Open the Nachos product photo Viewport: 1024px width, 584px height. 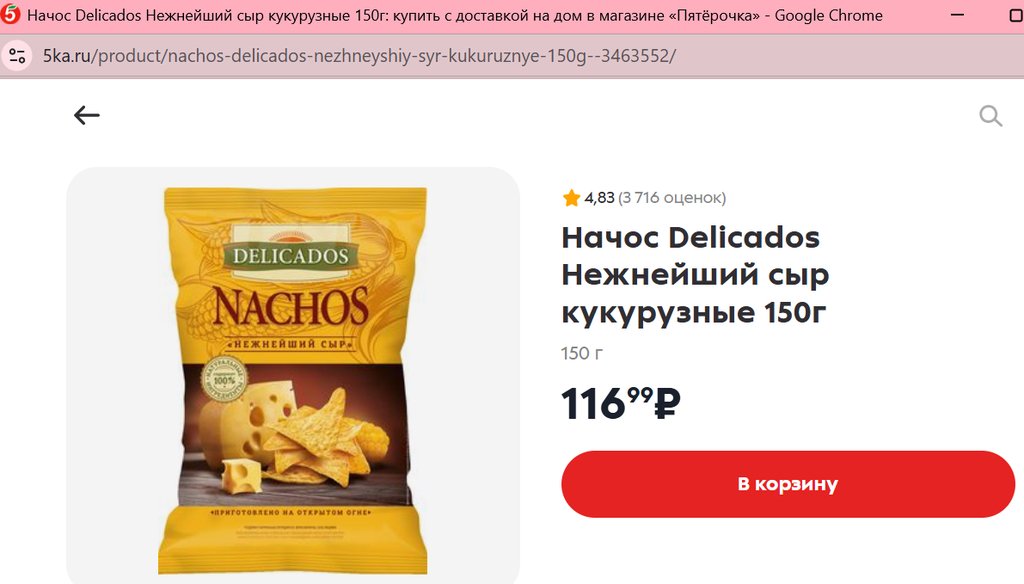click(x=293, y=376)
